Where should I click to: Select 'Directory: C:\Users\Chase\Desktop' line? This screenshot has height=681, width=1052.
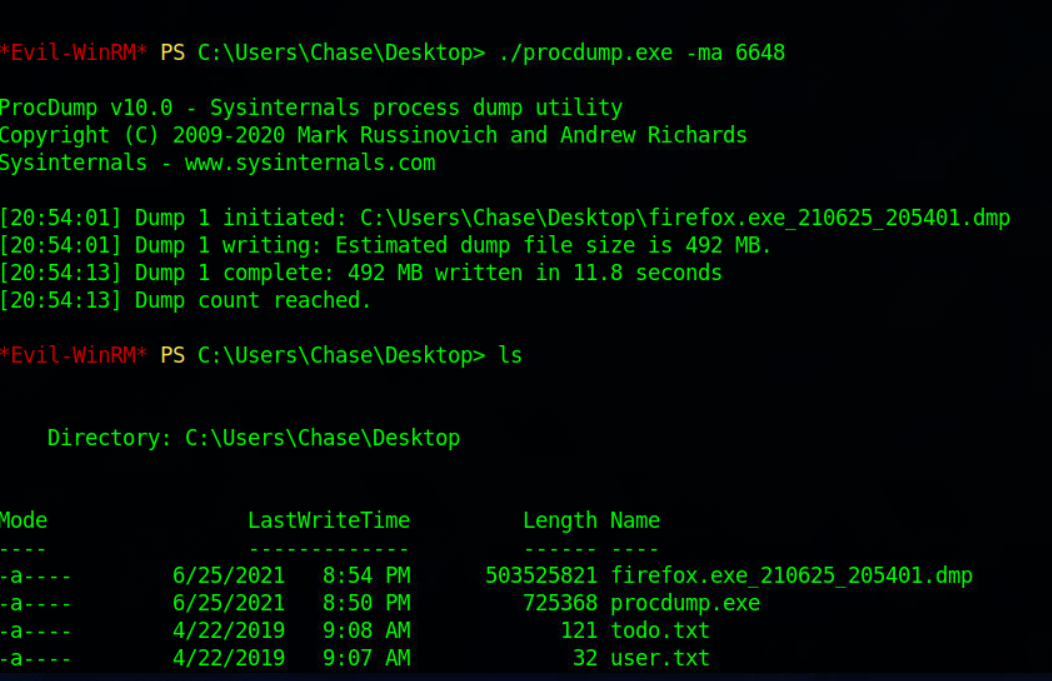pyautogui.click(x=254, y=438)
